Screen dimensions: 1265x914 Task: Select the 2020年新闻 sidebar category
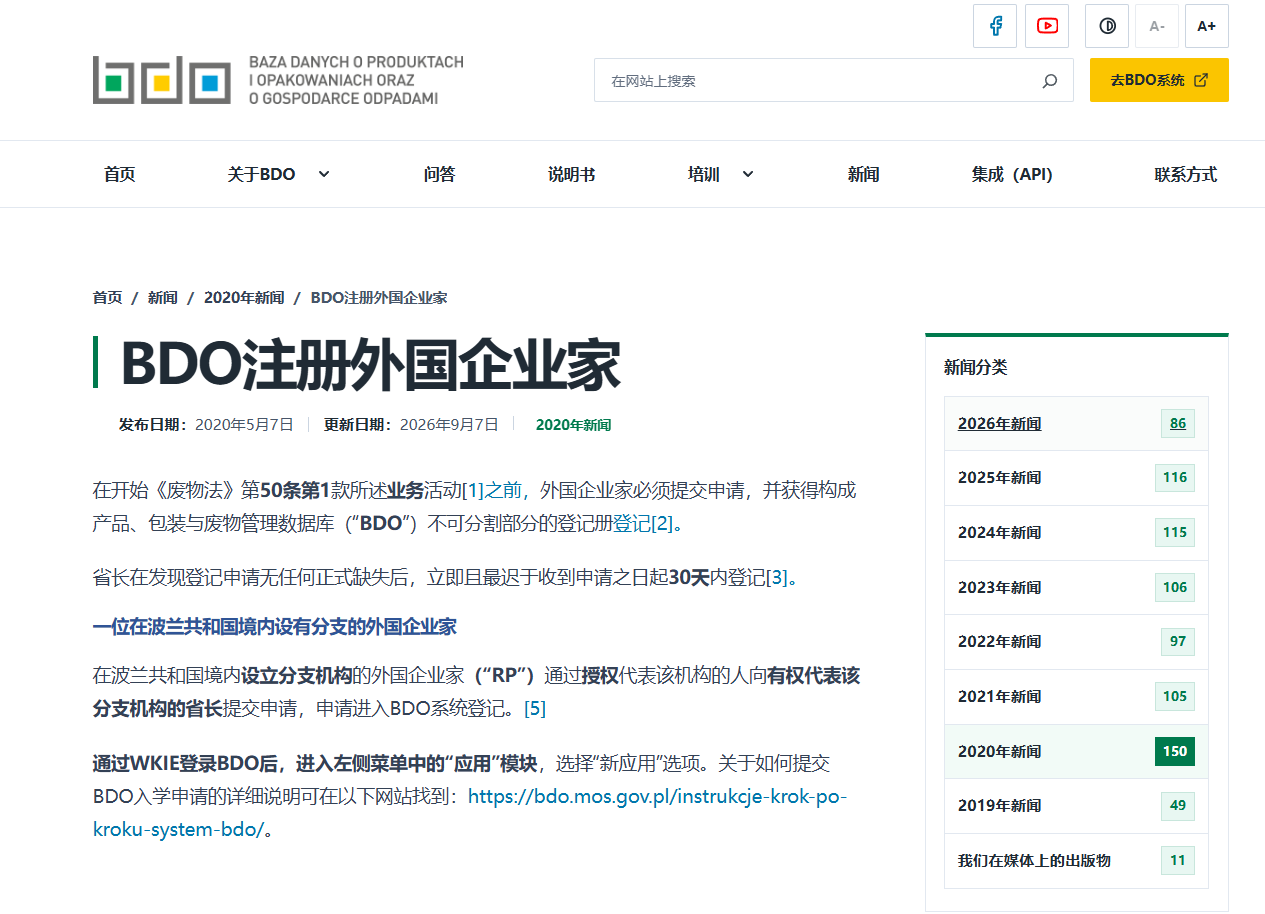point(1076,752)
